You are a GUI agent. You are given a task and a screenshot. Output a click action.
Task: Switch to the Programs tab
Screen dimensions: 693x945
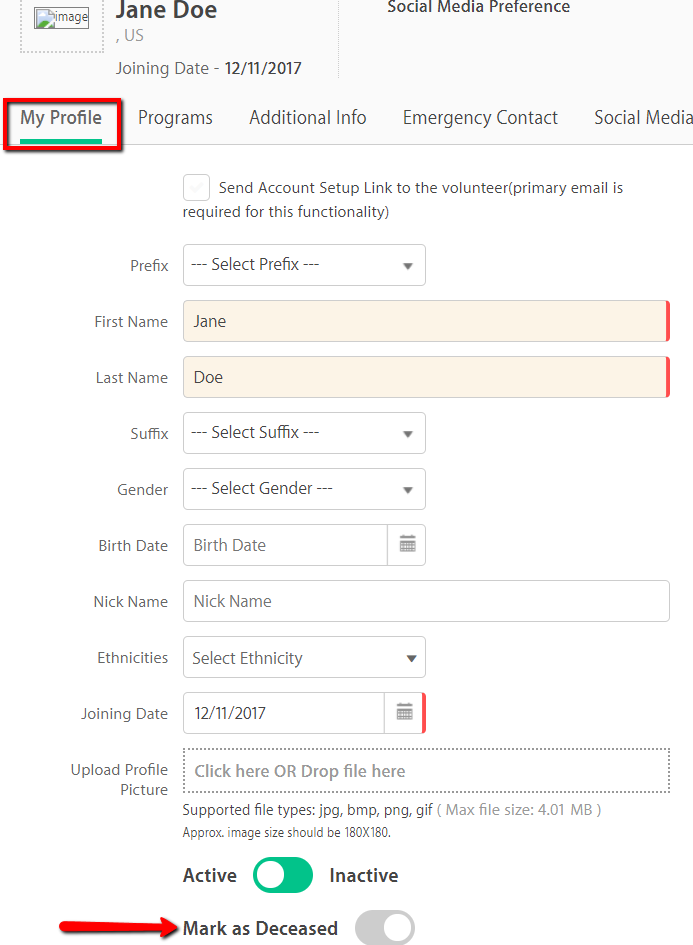(x=175, y=118)
